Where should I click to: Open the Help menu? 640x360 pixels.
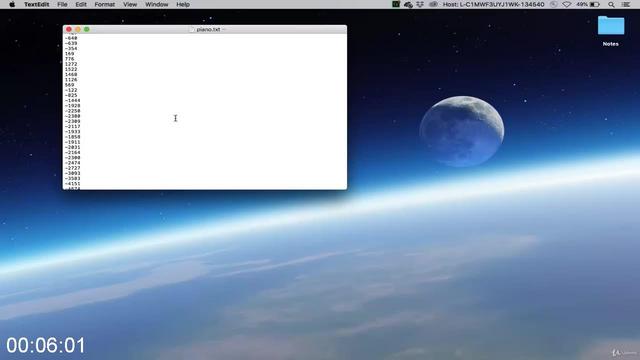[183, 4]
